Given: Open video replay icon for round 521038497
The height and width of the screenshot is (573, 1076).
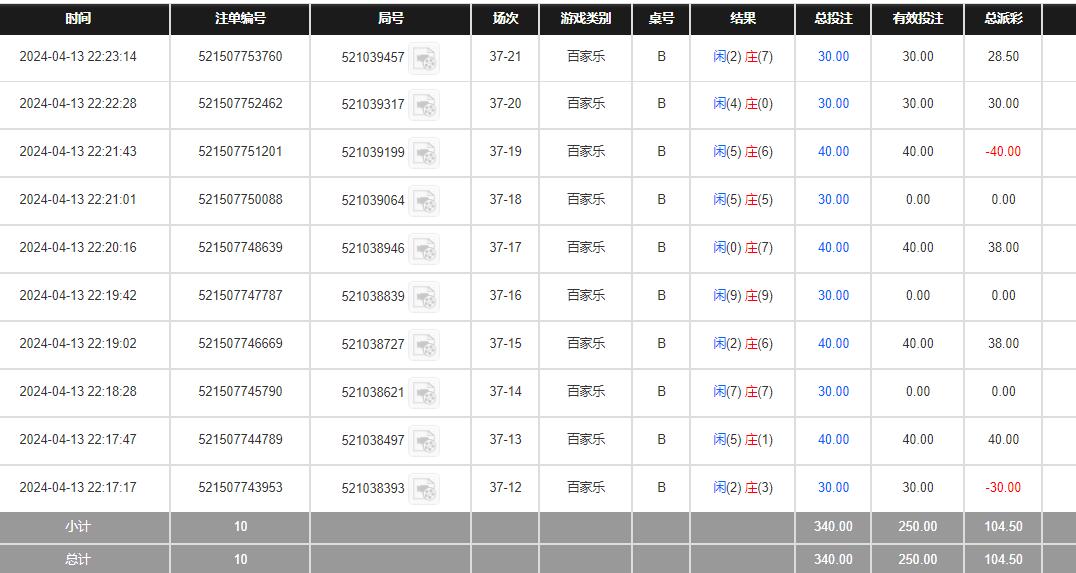Looking at the screenshot, I should (x=424, y=441).
